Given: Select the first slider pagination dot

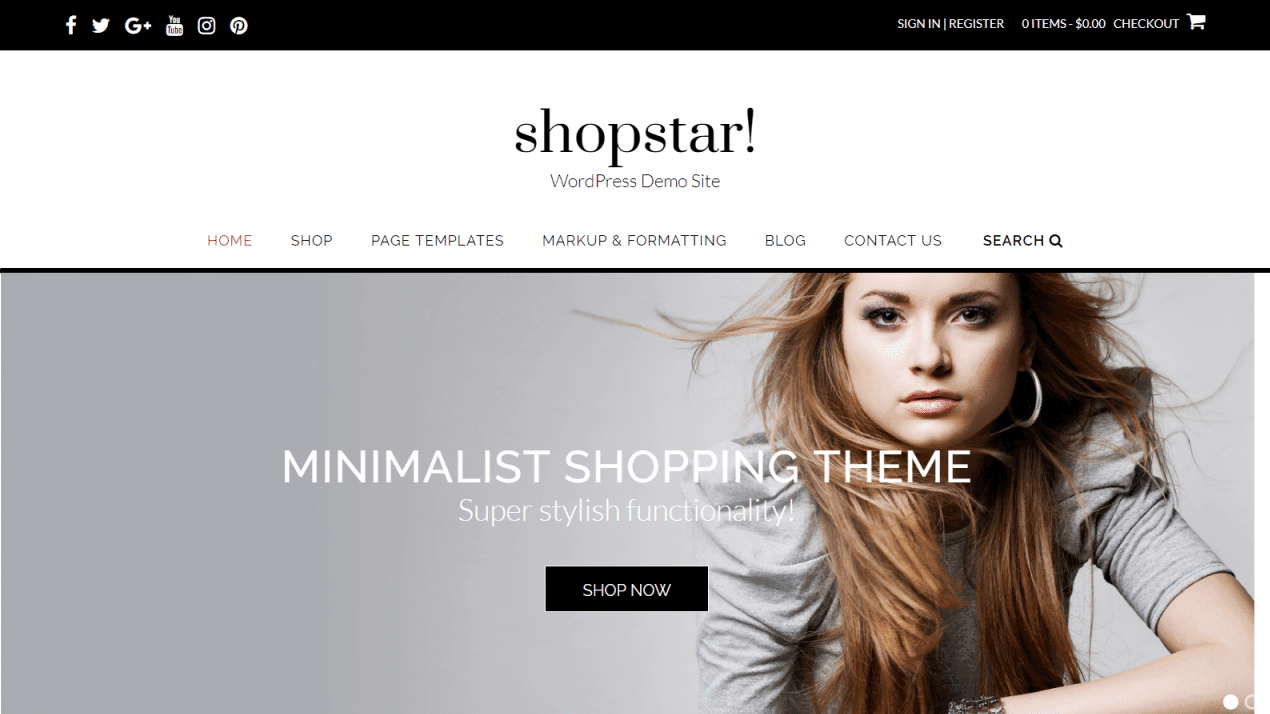Looking at the screenshot, I should click(1231, 702).
